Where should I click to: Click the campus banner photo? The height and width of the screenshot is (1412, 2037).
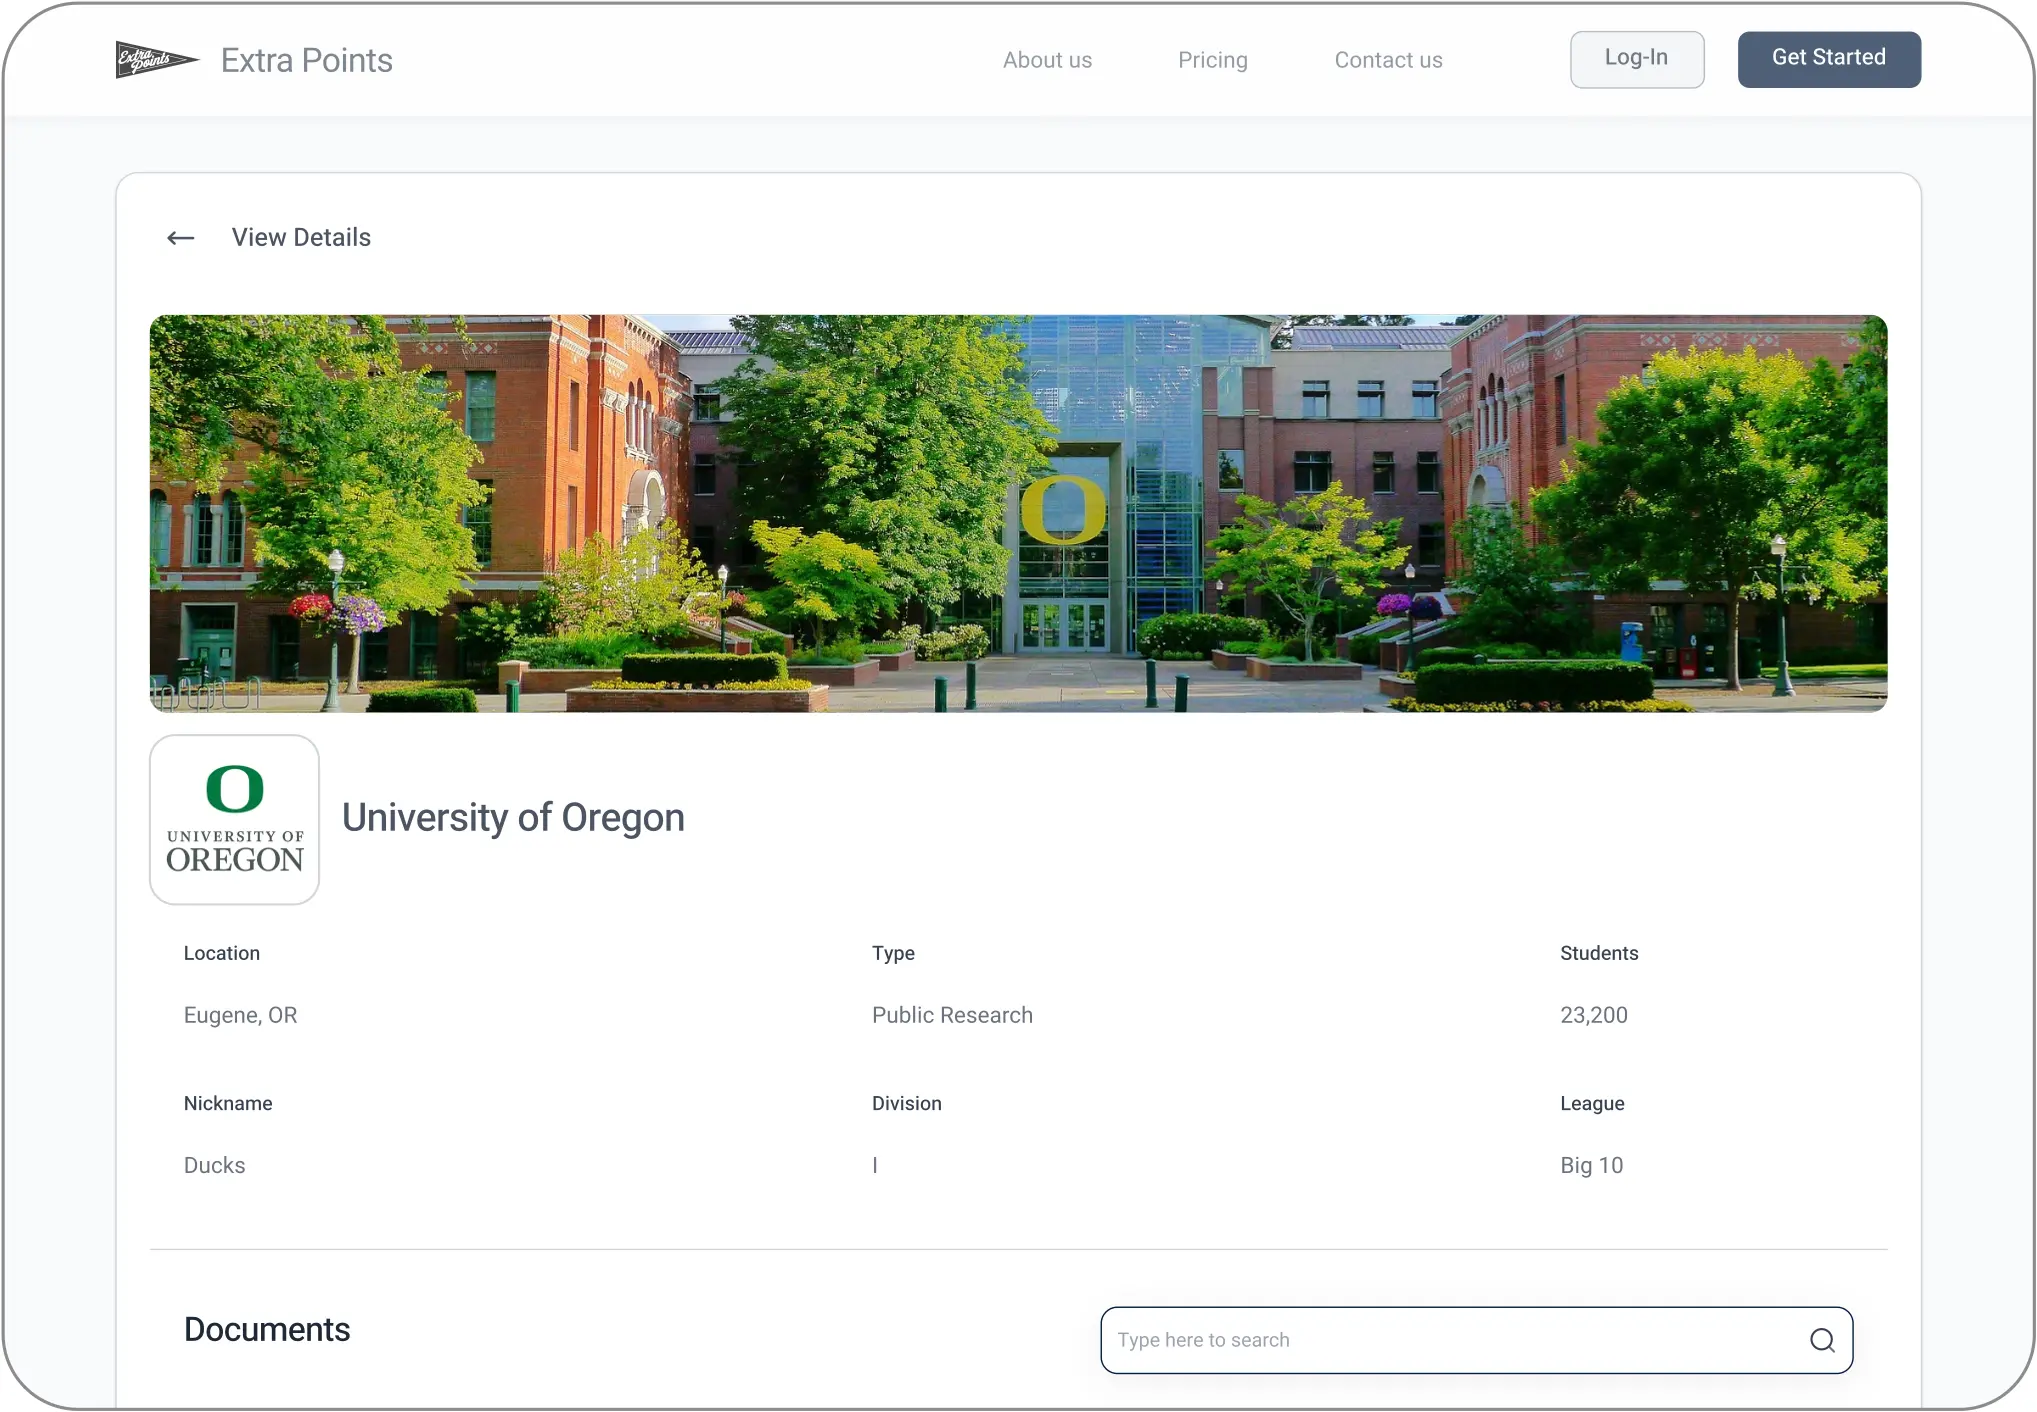(1018, 513)
